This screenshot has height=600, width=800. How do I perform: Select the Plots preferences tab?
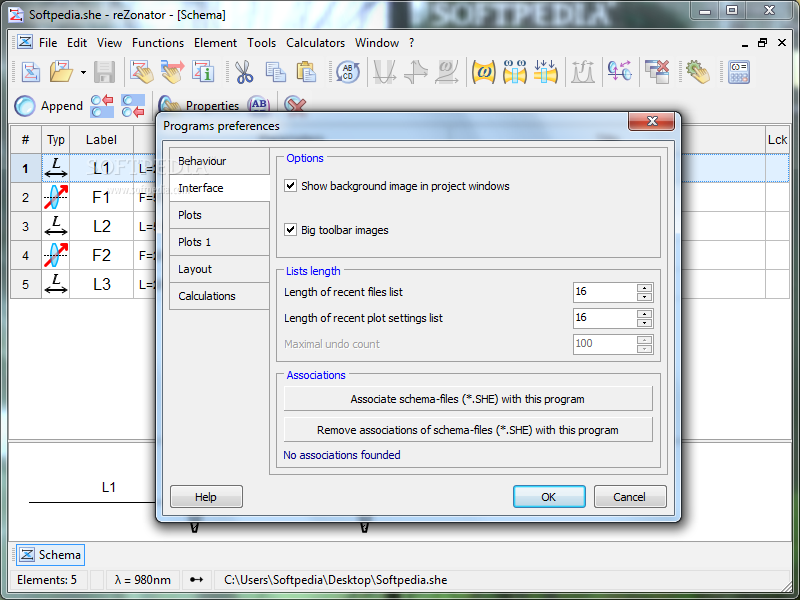point(219,215)
